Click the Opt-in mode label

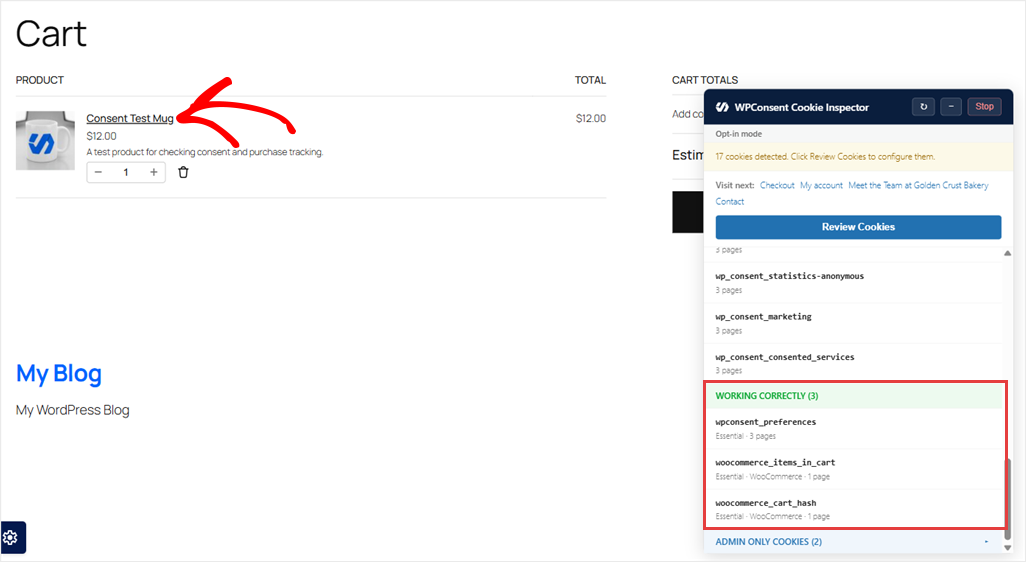click(738, 134)
